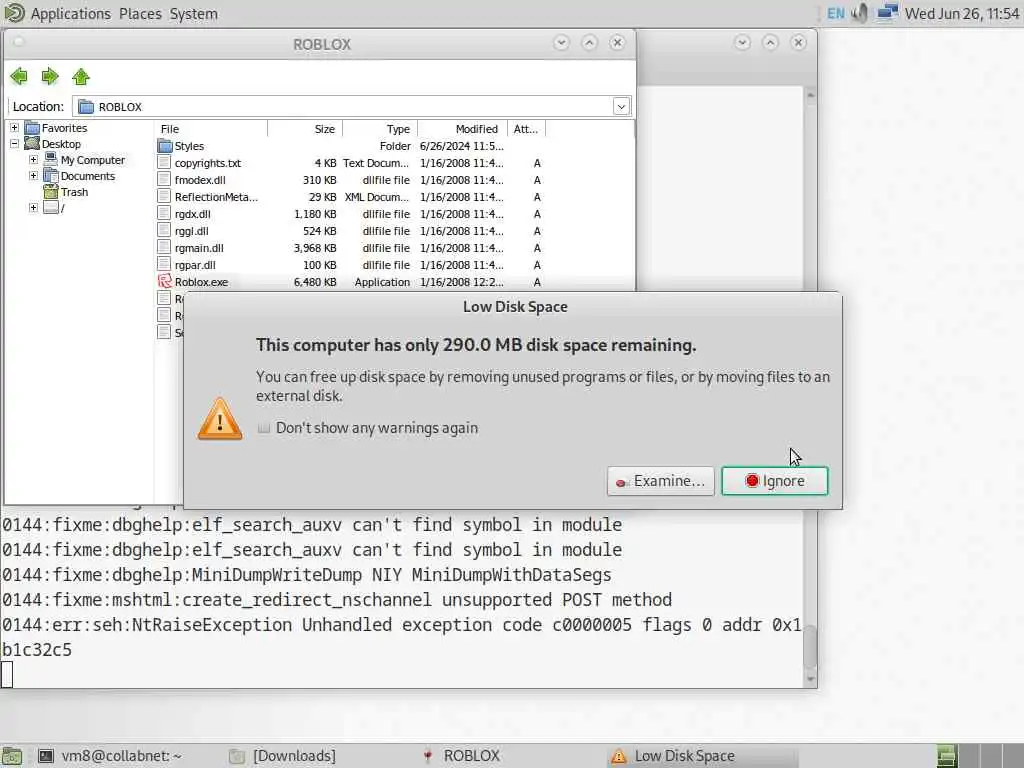Select Favorites folder icon in tree
1024x768 pixels.
pos(32,127)
